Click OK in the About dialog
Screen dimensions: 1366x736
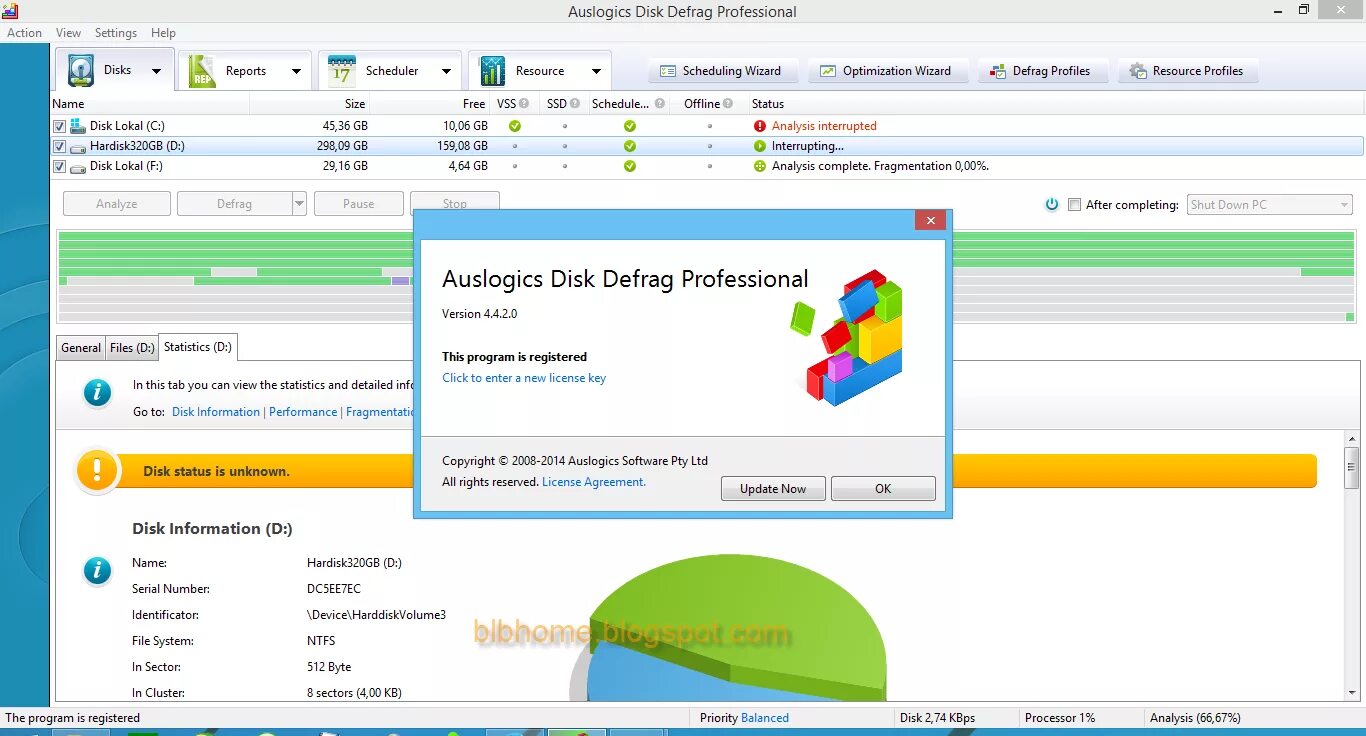[x=883, y=488]
